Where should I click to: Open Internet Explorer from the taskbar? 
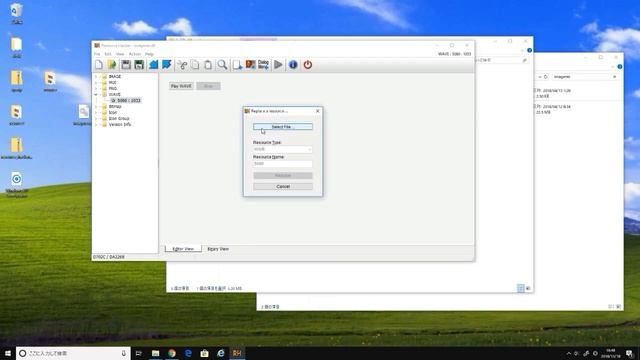[221, 353]
